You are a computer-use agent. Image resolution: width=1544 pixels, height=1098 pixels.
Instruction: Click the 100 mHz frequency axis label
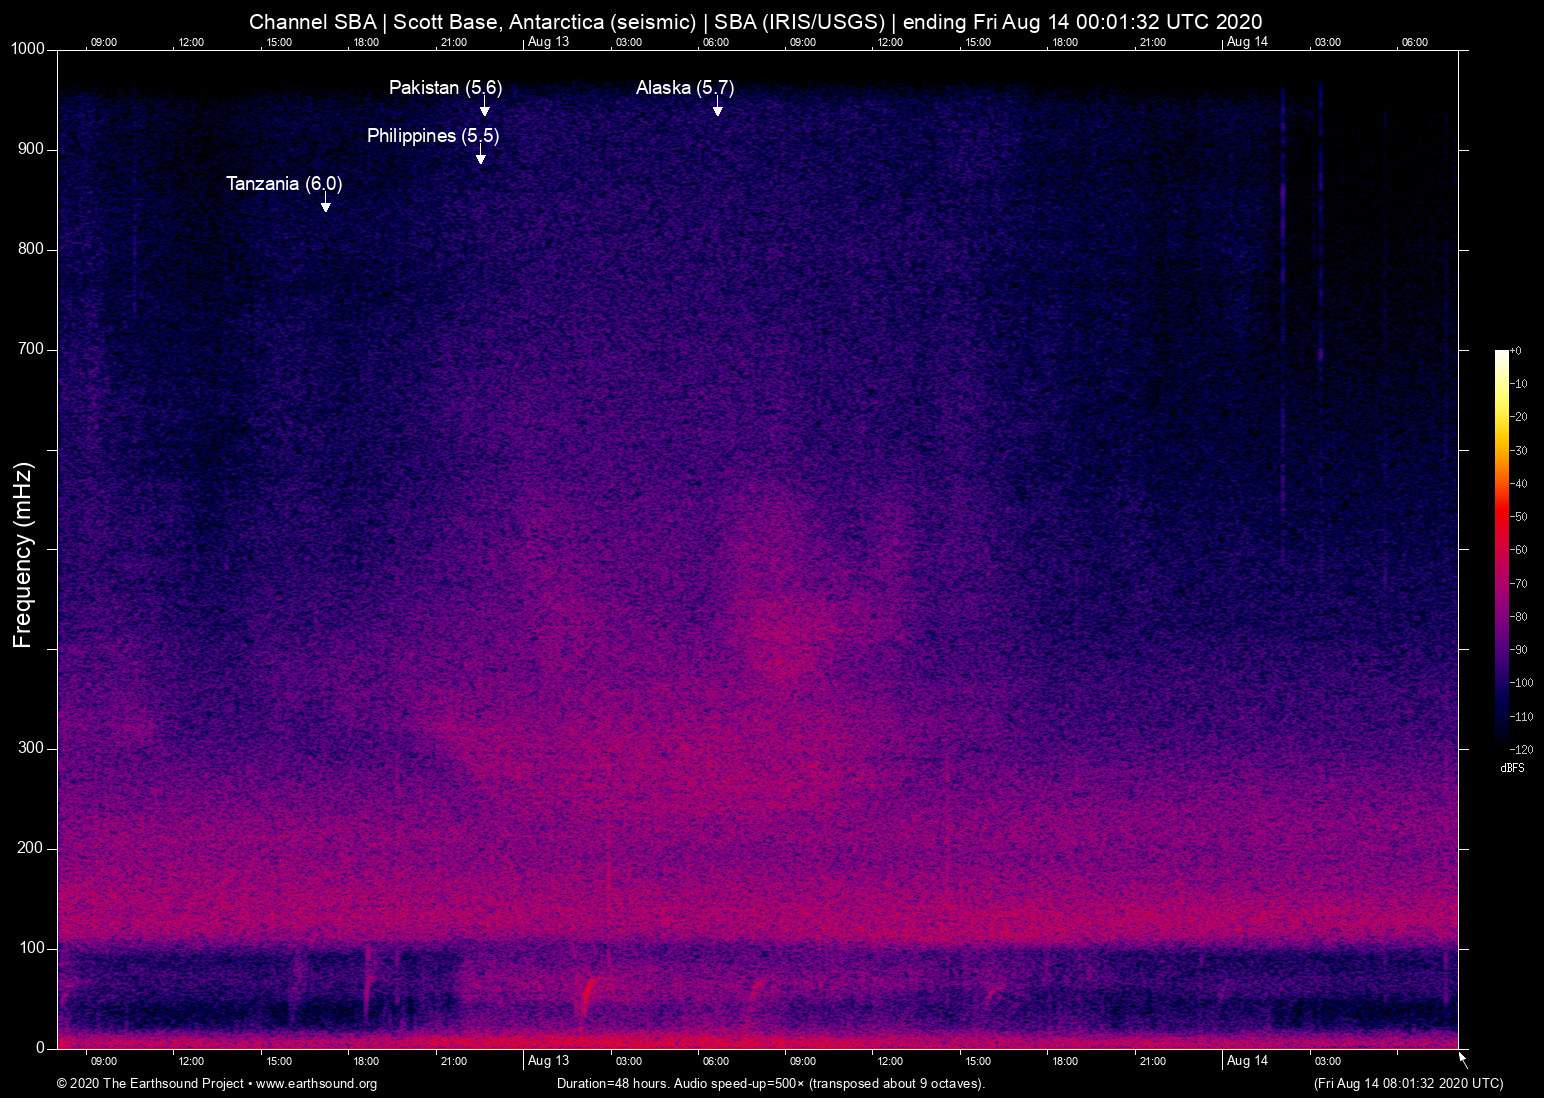[31, 946]
